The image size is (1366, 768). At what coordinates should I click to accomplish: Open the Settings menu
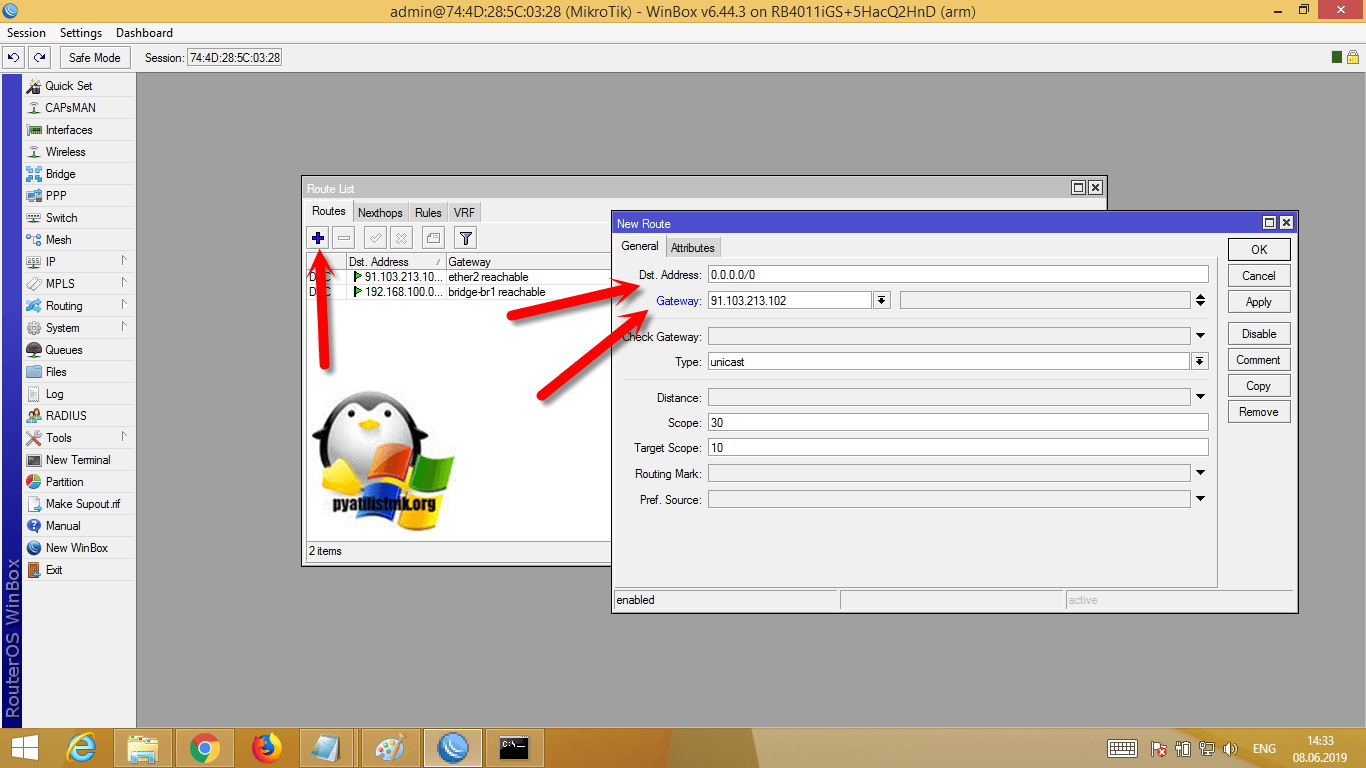[81, 33]
